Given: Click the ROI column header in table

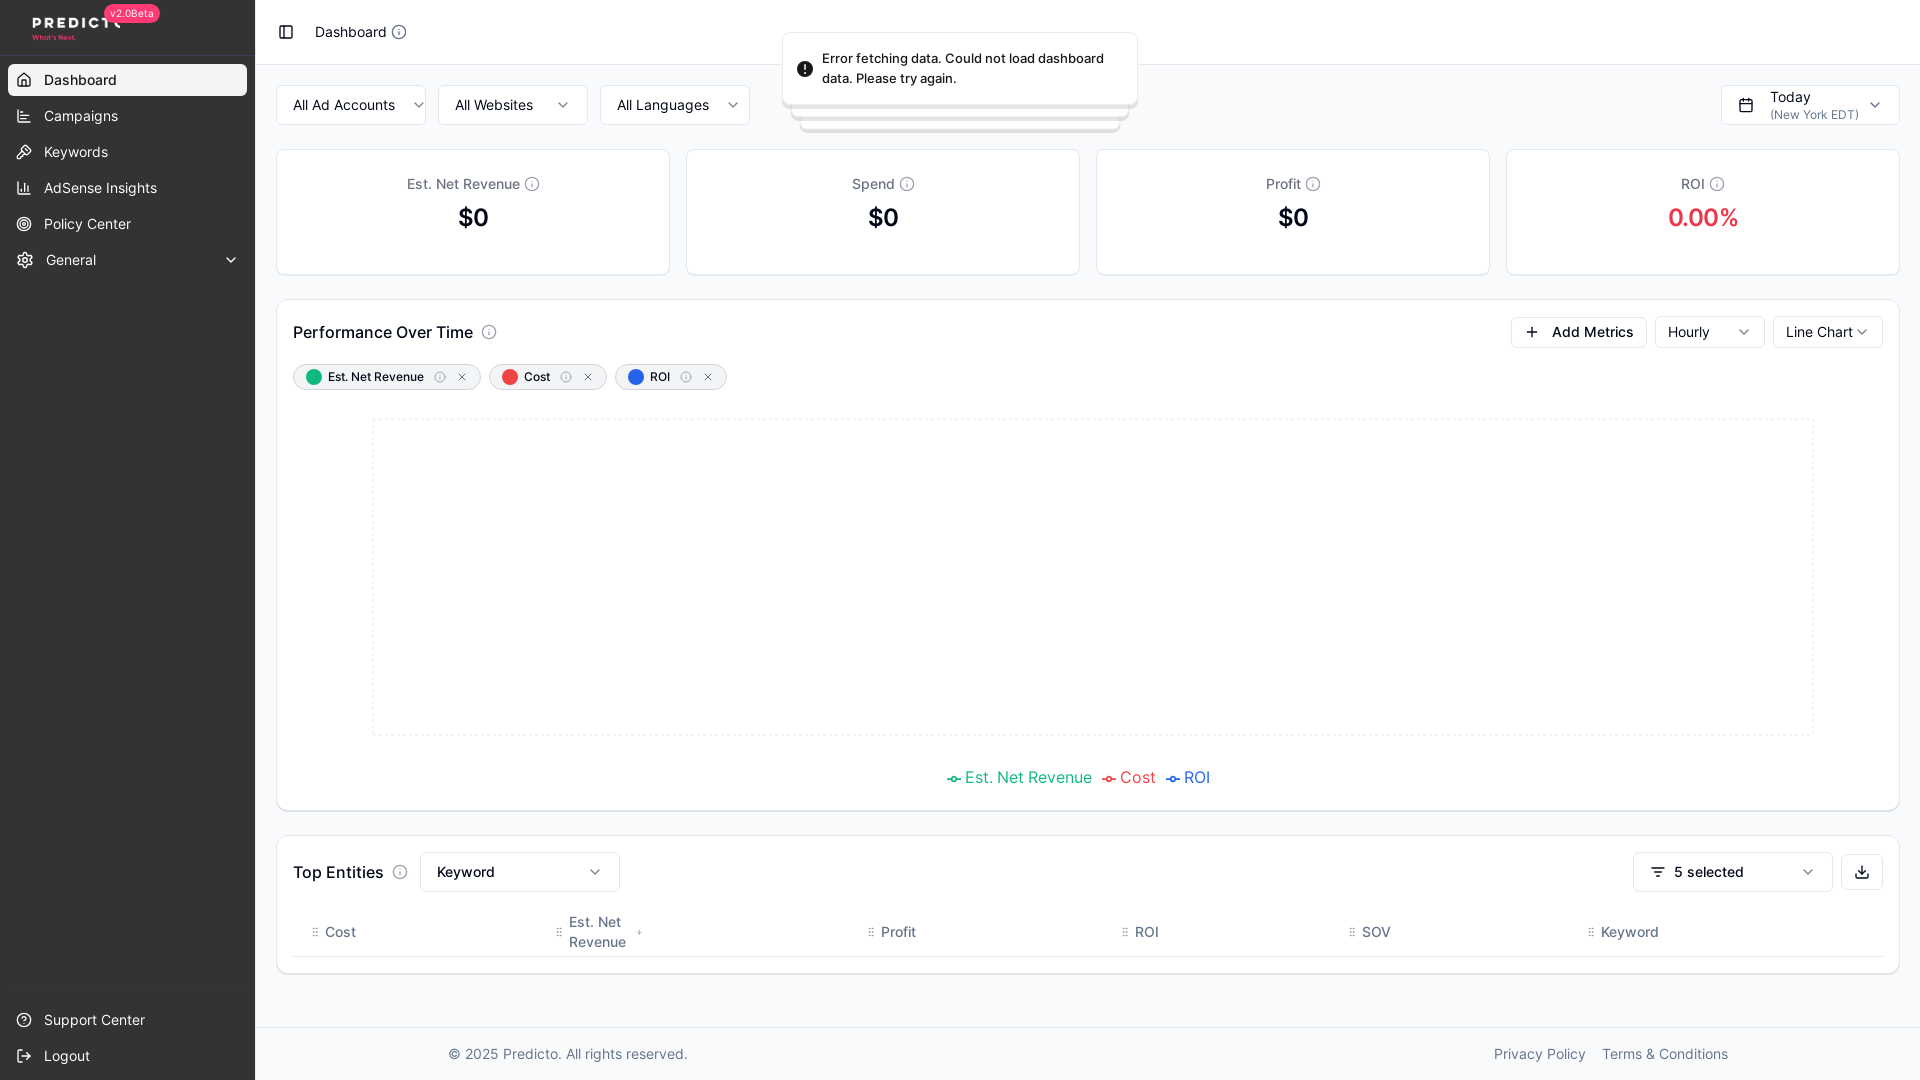Looking at the screenshot, I should point(1147,932).
